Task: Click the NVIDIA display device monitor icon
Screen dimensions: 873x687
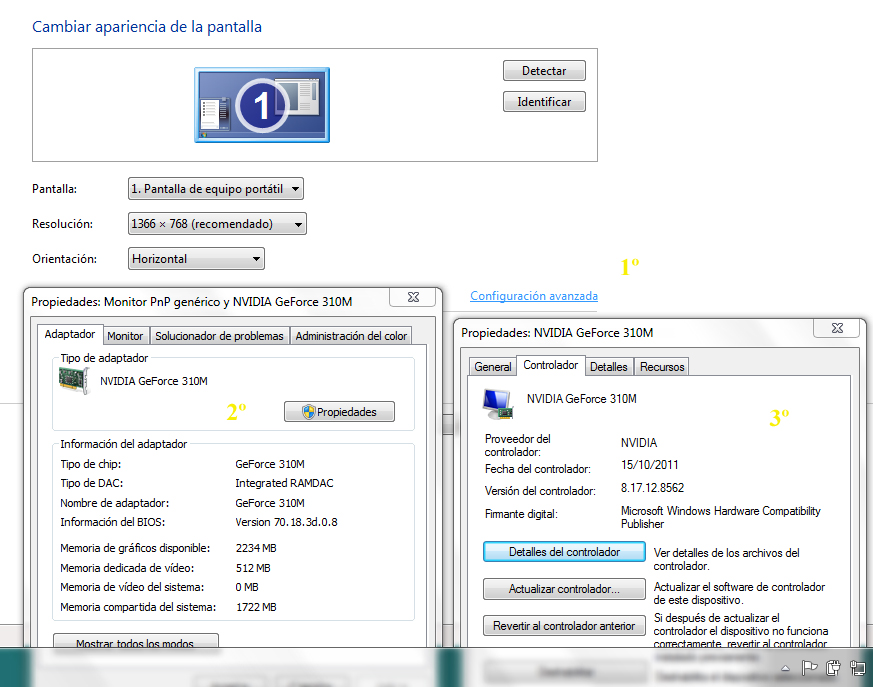Action: pyautogui.click(x=498, y=404)
